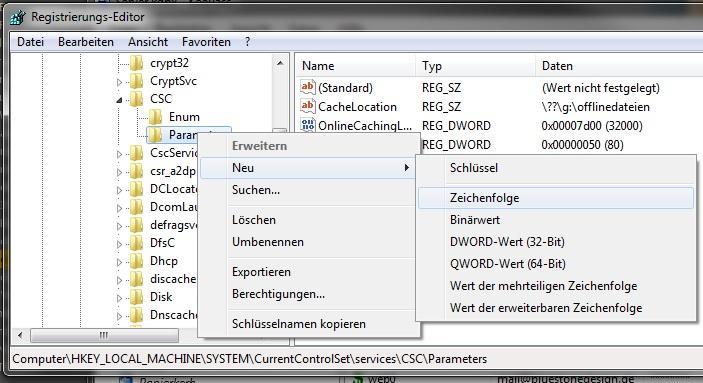Click the CacheLocation string value icon
The image size is (703, 383).
(308, 106)
